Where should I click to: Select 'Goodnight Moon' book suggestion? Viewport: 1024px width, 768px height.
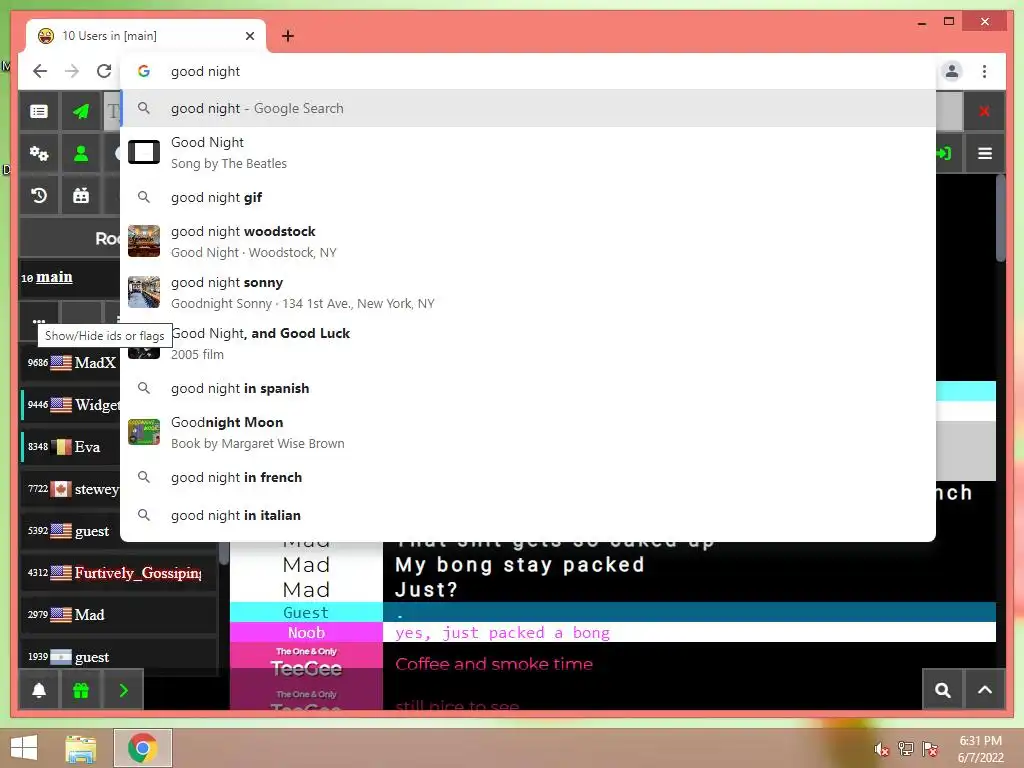click(528, 432)
